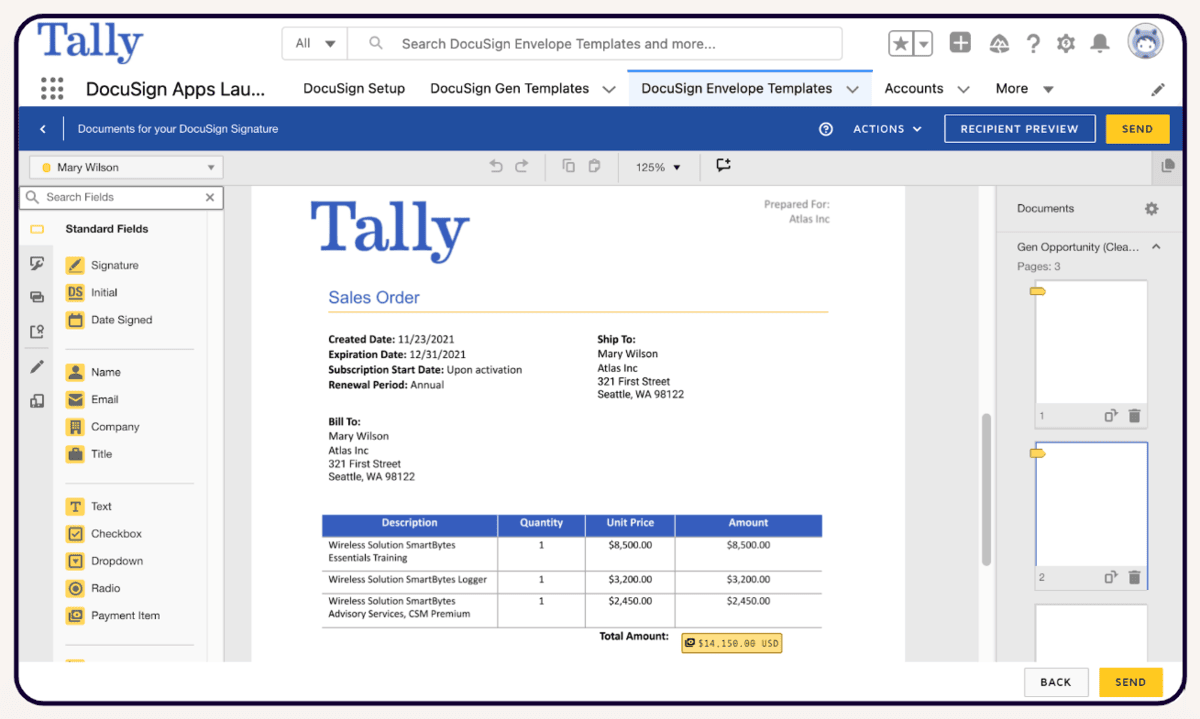Add a Checkbox field from Standard Fields
Viewport: 1200px width, 719px height.
[75, 534]
